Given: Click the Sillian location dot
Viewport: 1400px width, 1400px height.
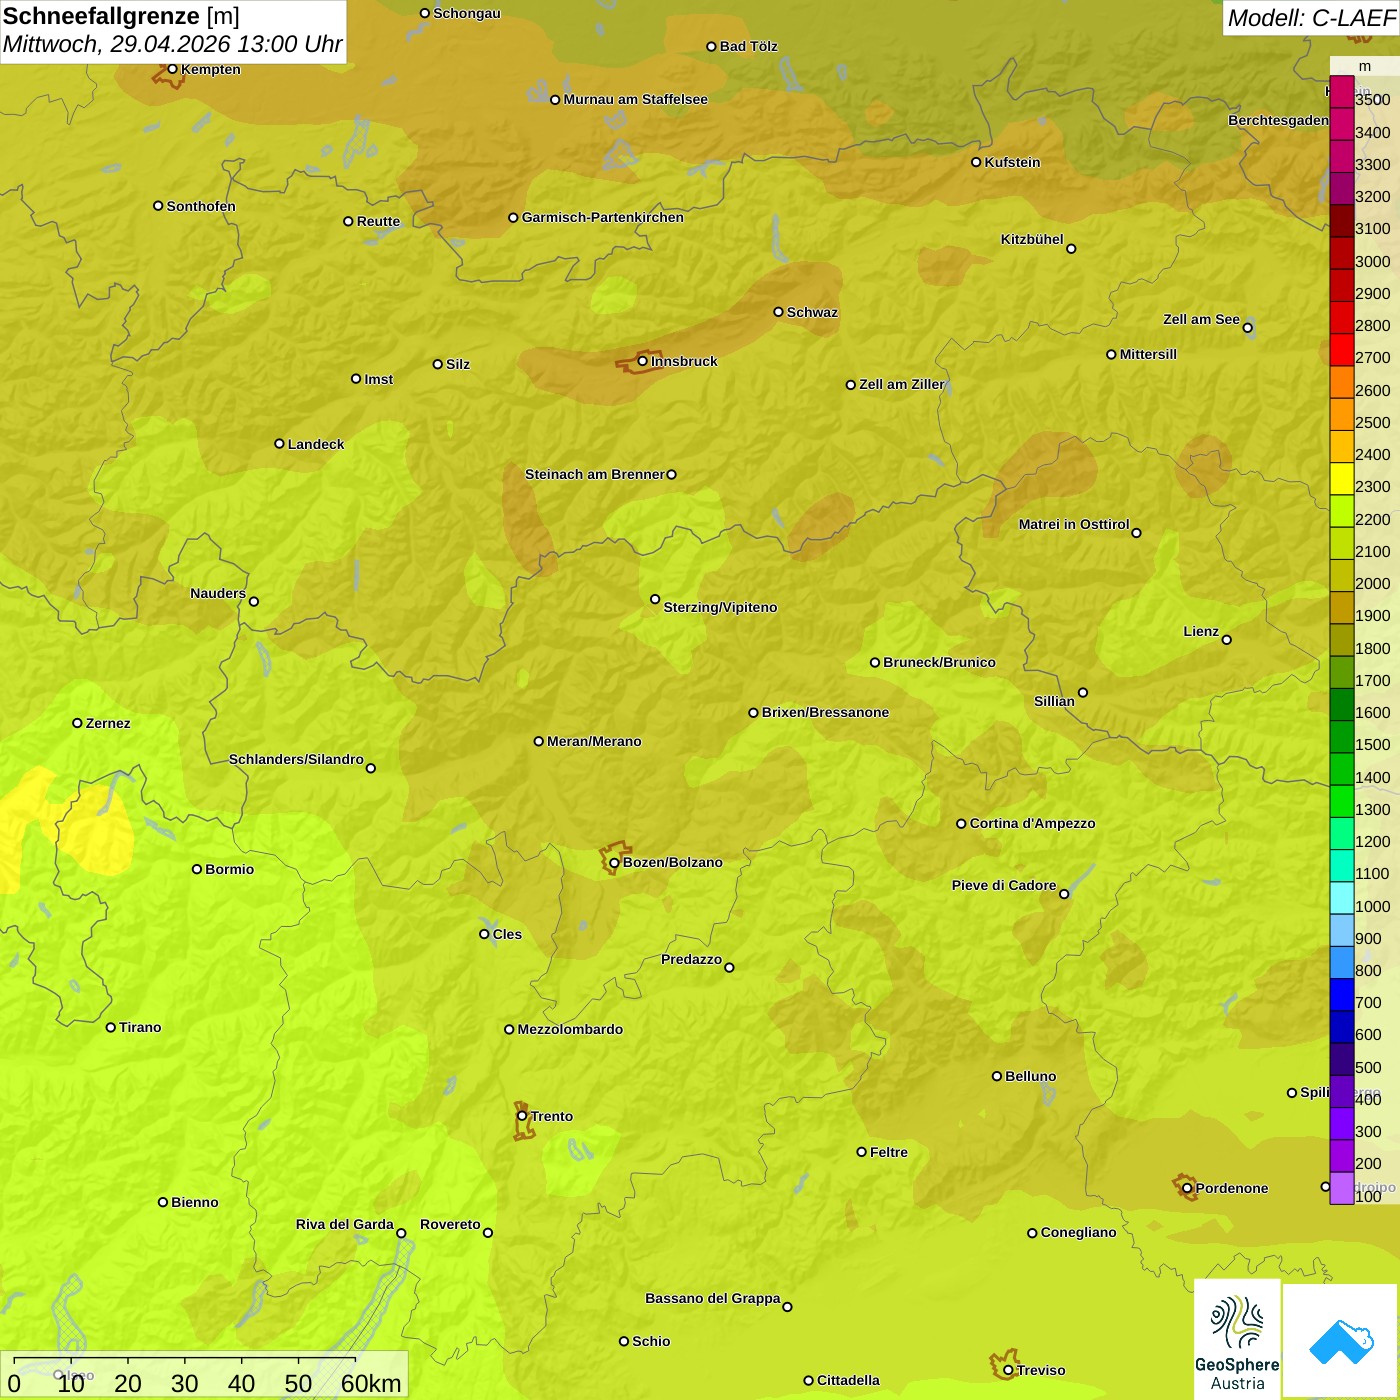Looking at the screenshot, I should [x=1083, y=692].
